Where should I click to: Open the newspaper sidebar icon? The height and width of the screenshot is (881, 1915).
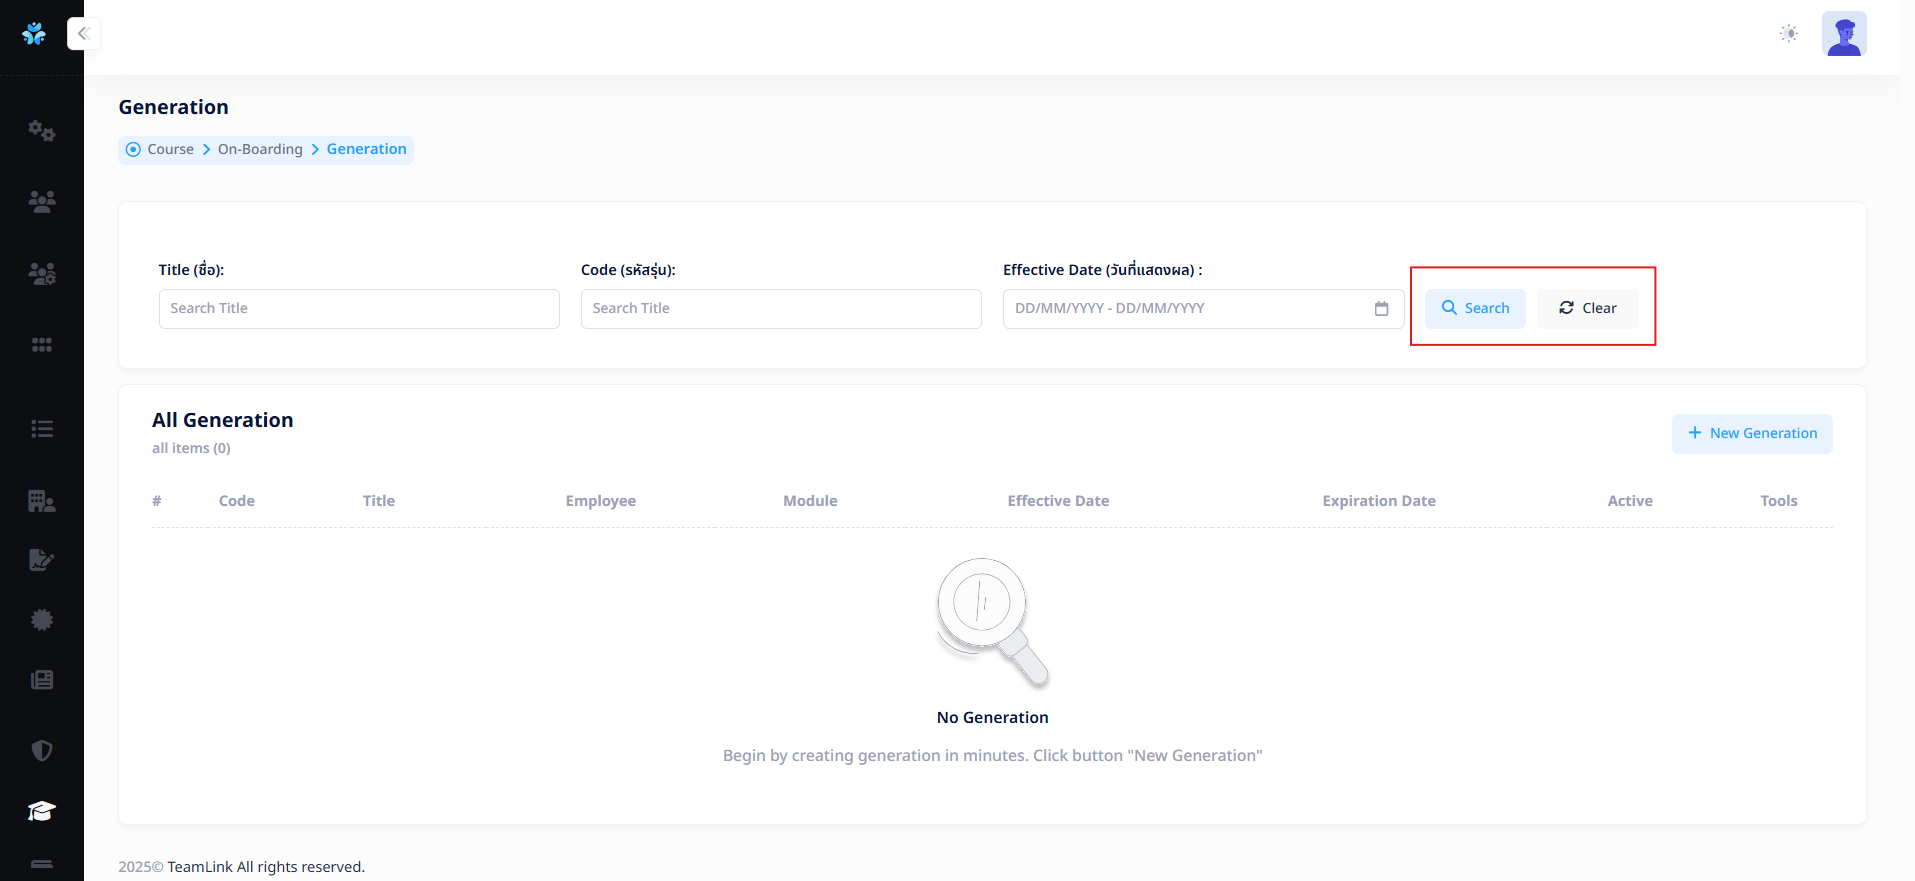pos(41,680)
